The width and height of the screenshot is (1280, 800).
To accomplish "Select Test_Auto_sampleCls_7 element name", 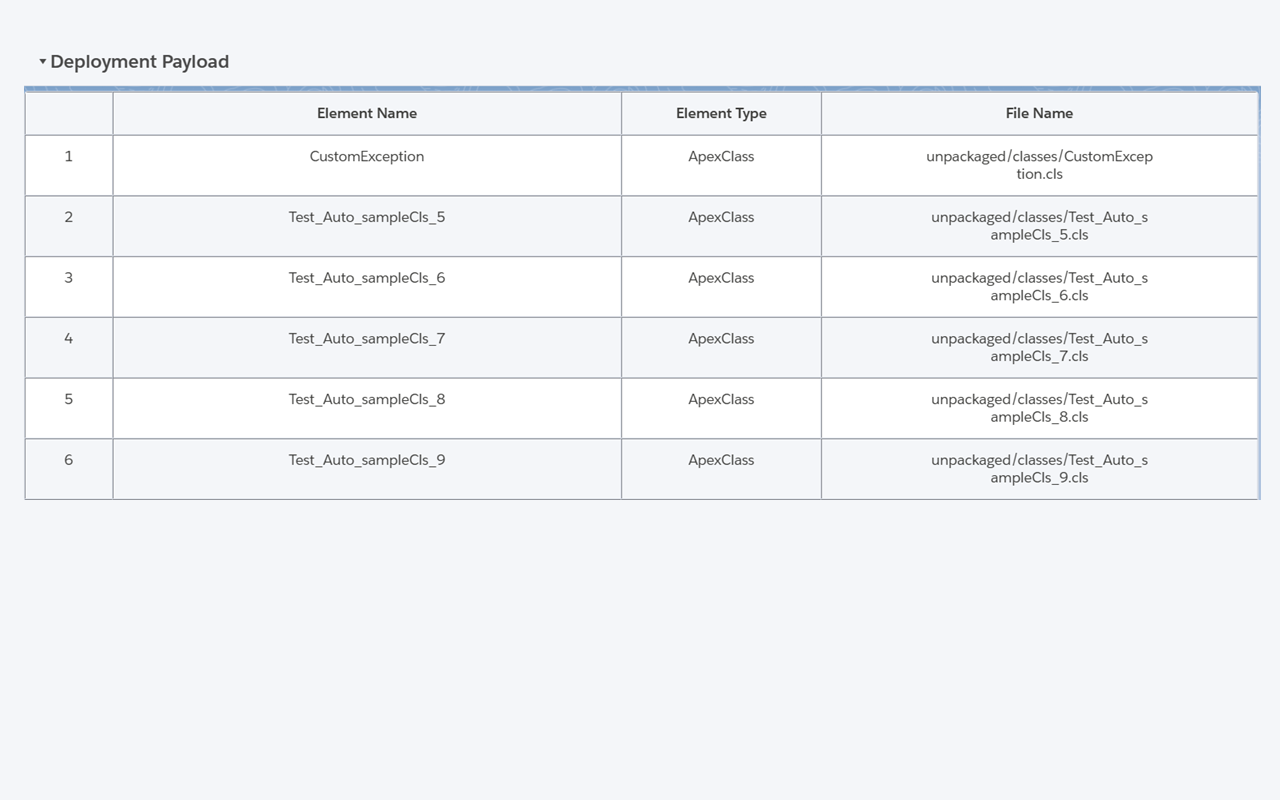I will tap(366, 338).
